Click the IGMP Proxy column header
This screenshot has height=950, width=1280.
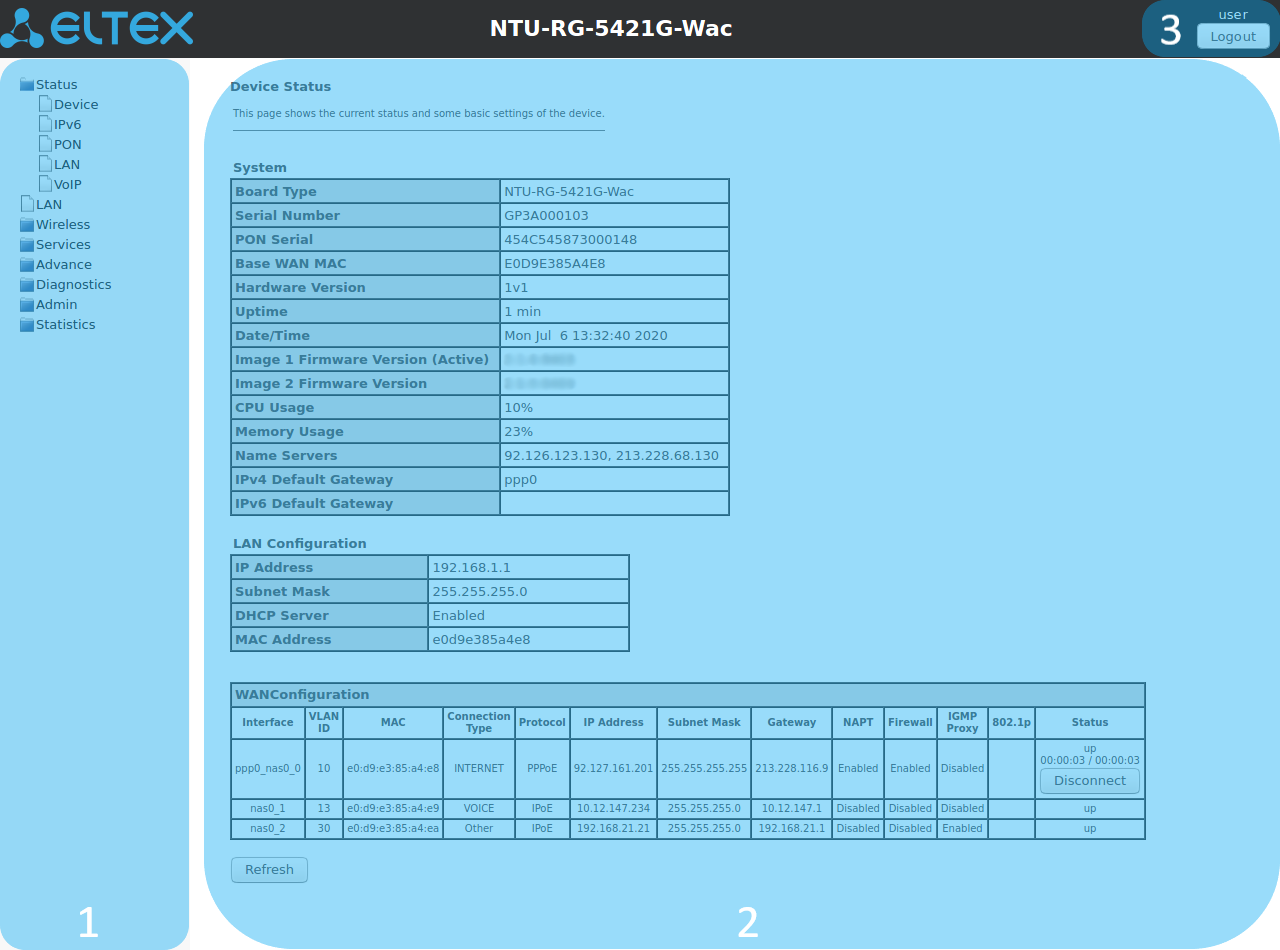click(962, 723)
